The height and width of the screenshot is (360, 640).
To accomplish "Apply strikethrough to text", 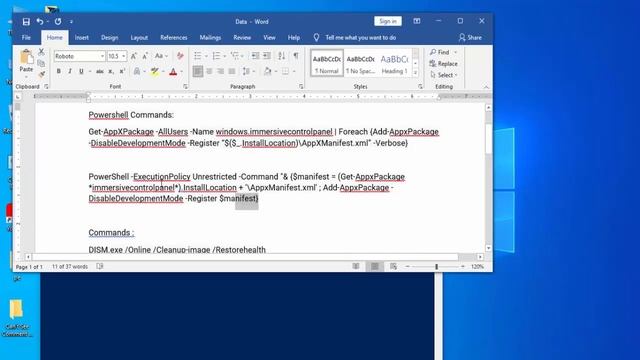I will coord(100,71).
